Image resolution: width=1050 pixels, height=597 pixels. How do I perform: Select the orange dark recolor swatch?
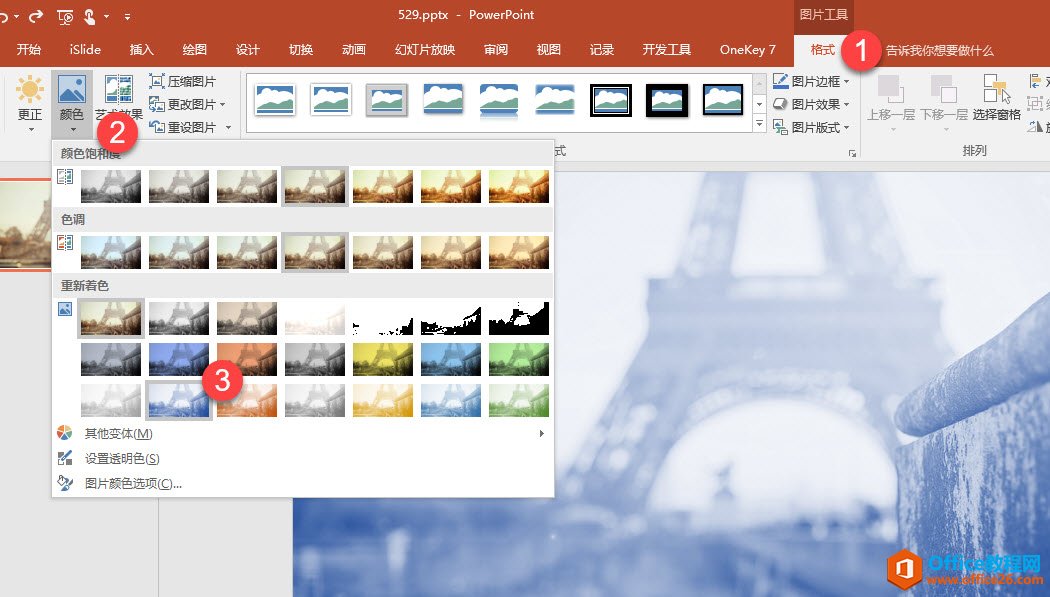[247, 359]
